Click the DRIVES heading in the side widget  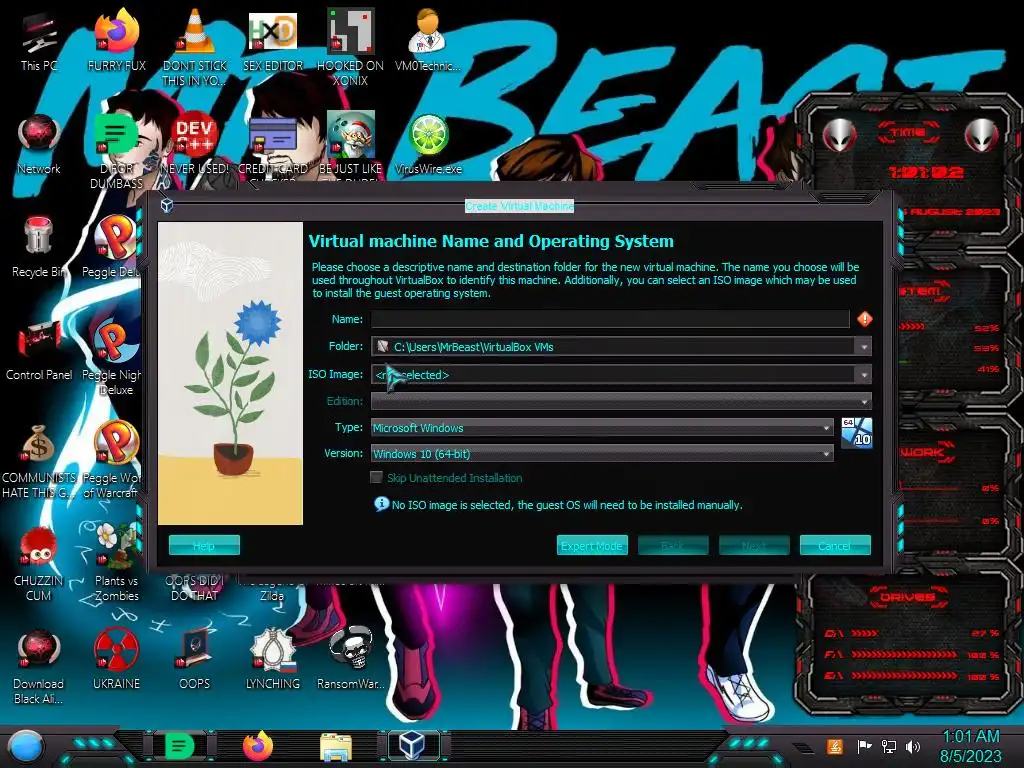tap(907, 597)
